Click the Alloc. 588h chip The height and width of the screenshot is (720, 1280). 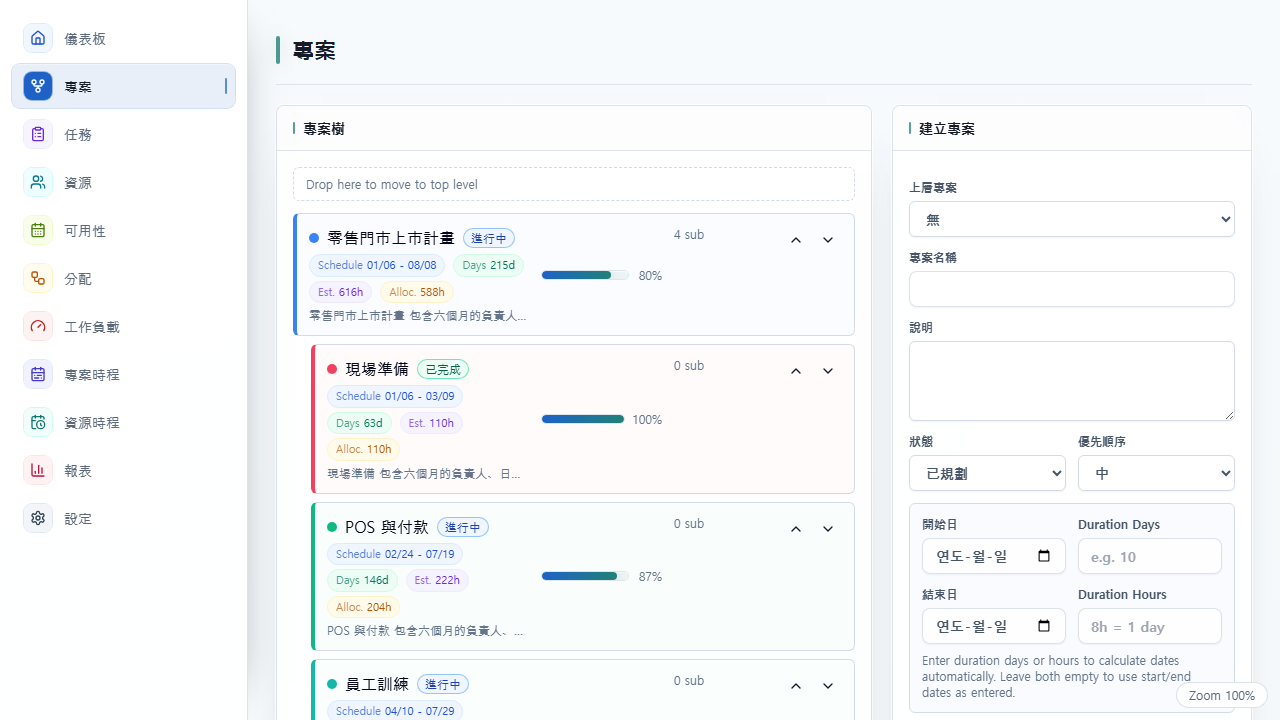tap(416, 292)
